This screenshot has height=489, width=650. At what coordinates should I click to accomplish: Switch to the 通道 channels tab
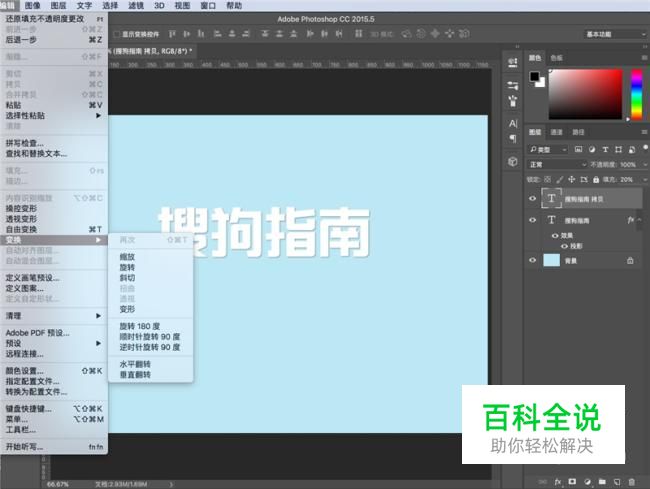[x=556, y=132]
